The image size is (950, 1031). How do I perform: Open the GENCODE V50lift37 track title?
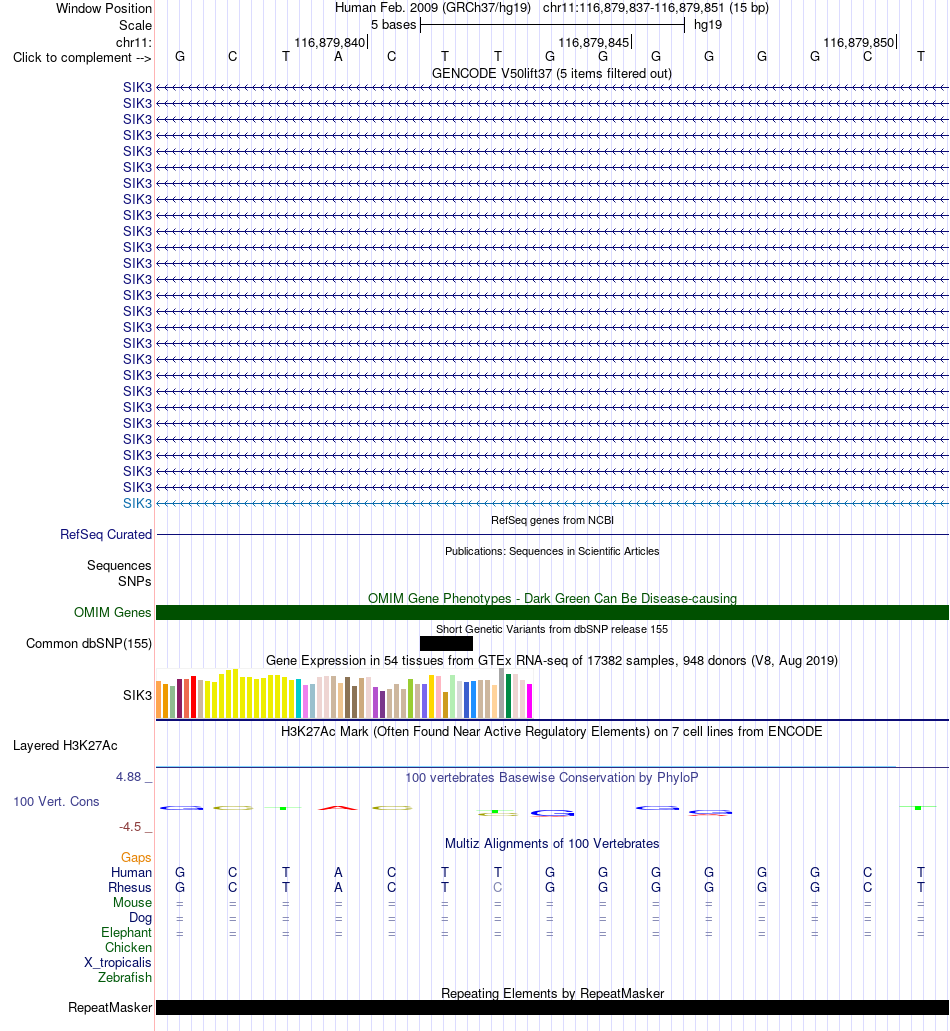pos(552,74)
